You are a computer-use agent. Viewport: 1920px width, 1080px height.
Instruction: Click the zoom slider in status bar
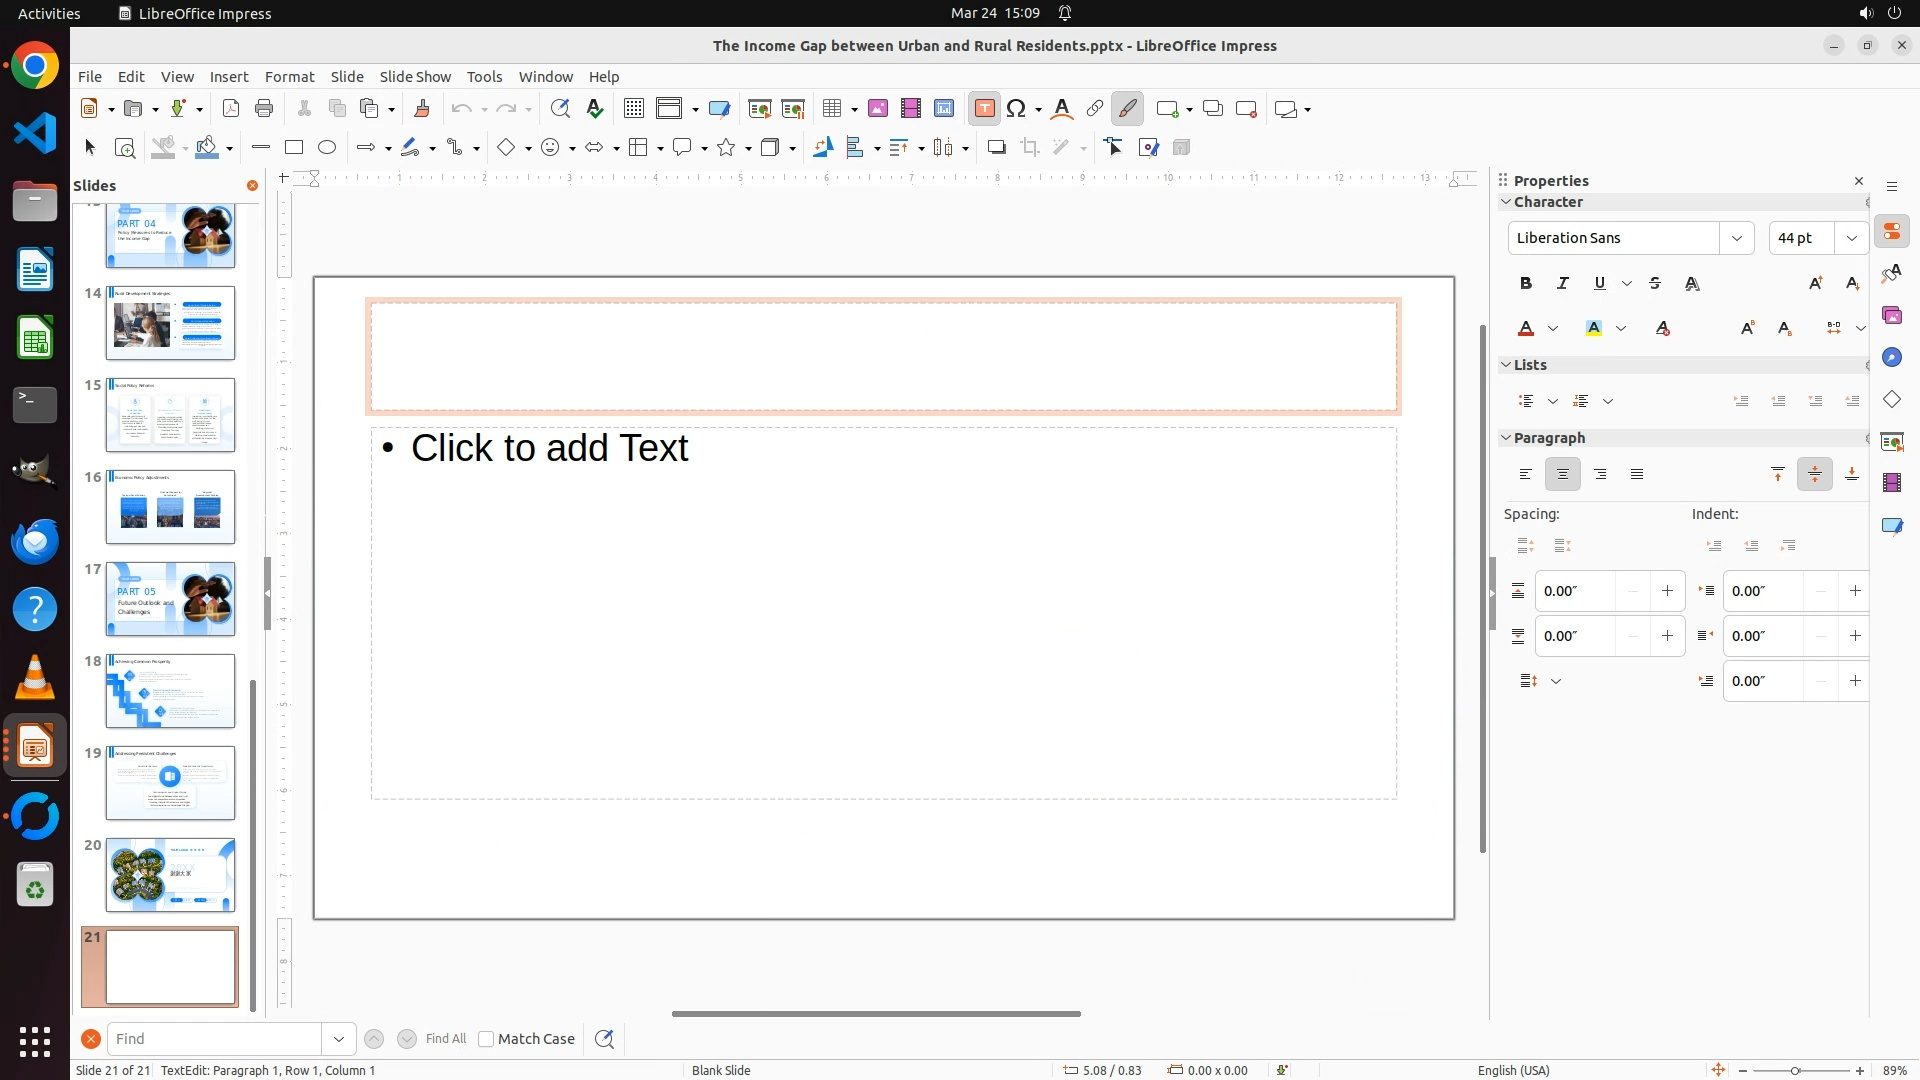[x=1796, y=1070]
